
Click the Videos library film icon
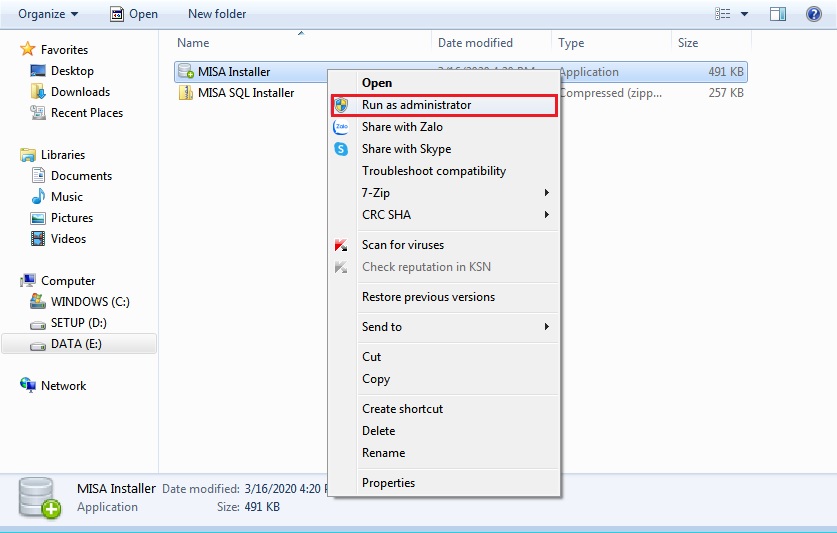tap(38, 239)
